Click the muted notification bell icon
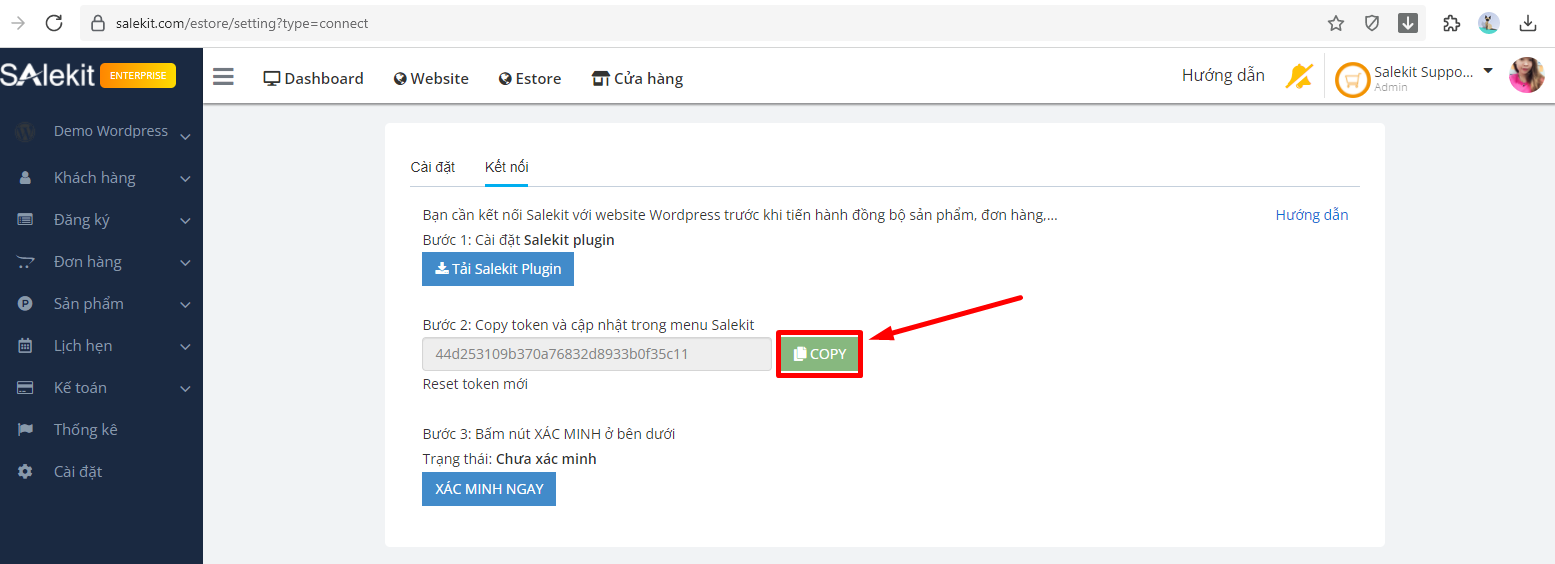The image size is (1555, 564). 1298,76
